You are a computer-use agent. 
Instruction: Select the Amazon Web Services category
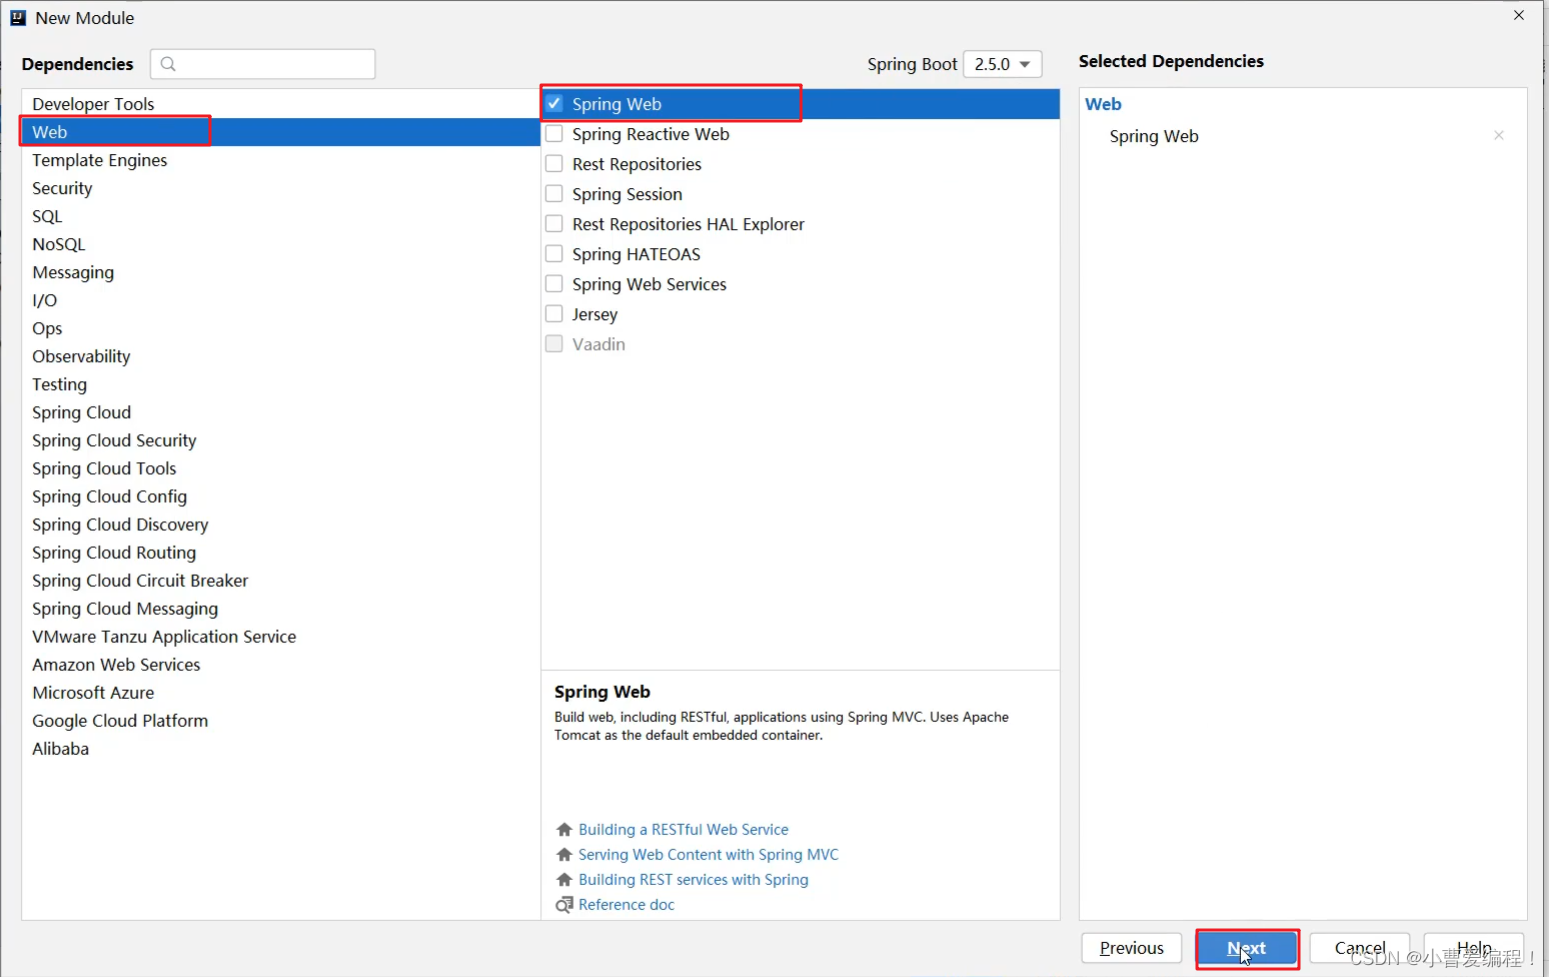(x=281, y=664)
